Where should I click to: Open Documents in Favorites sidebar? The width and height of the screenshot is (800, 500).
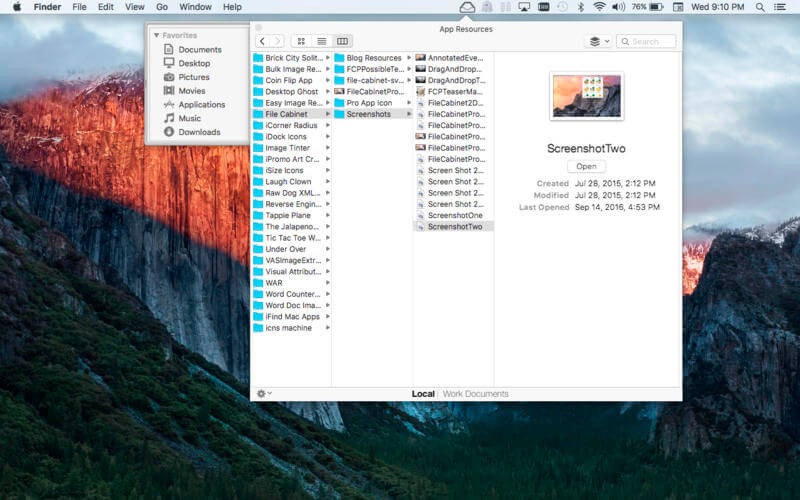pos(199,49)
